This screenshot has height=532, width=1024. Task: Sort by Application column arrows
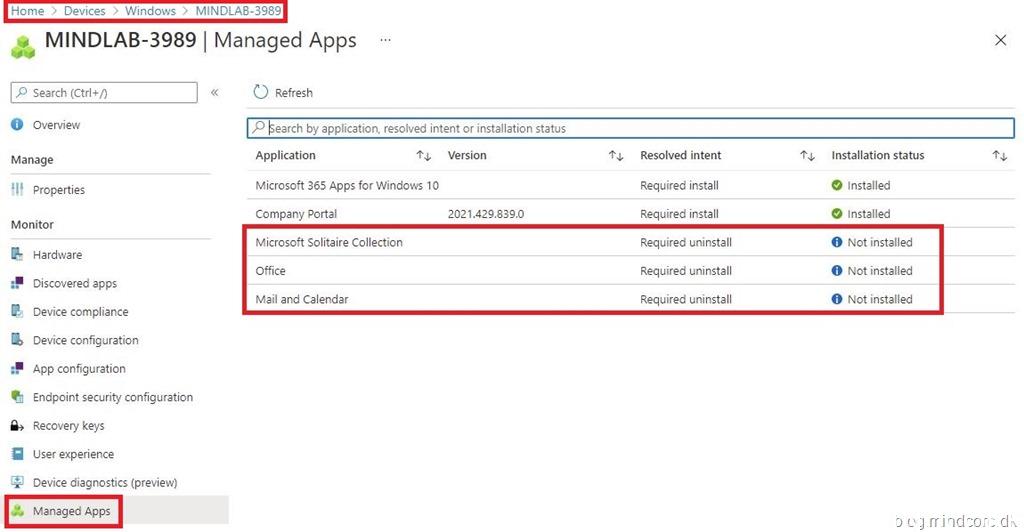click(423, 156)
